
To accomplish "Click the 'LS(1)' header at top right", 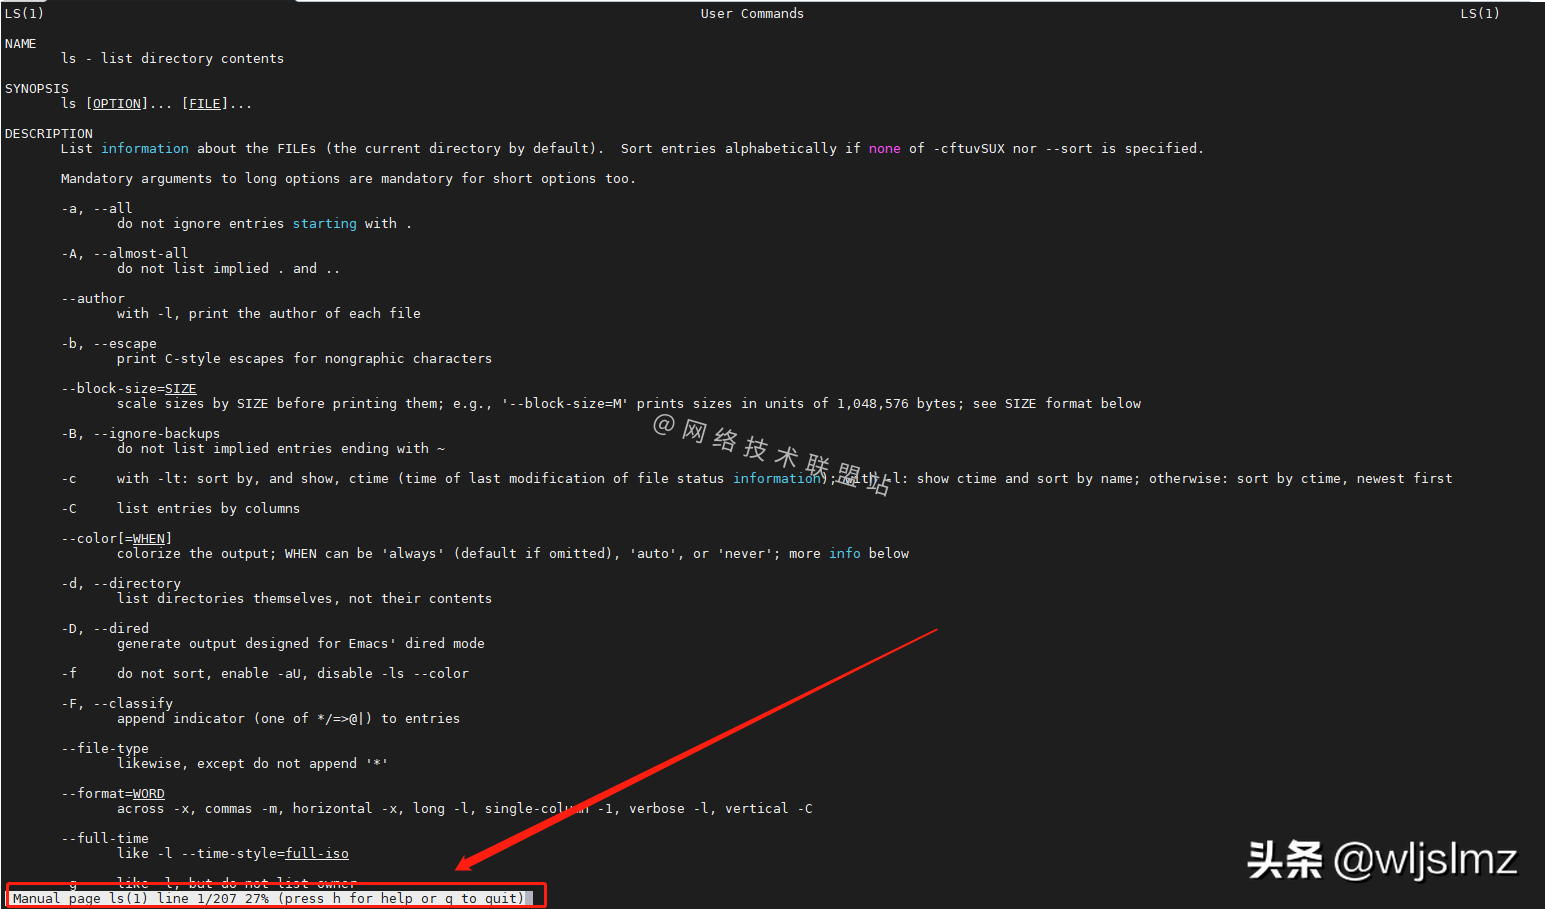I will (x=1480, y=13).
